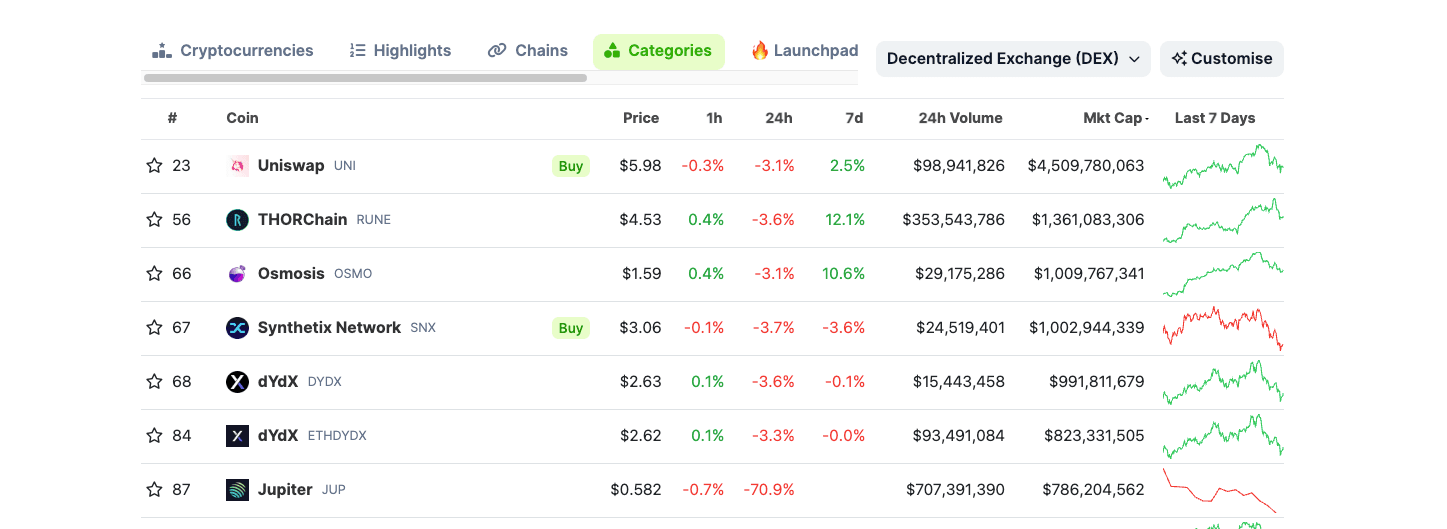Switch to the Chains tab
1447x529 pixels.
click(x=527, y=50)
